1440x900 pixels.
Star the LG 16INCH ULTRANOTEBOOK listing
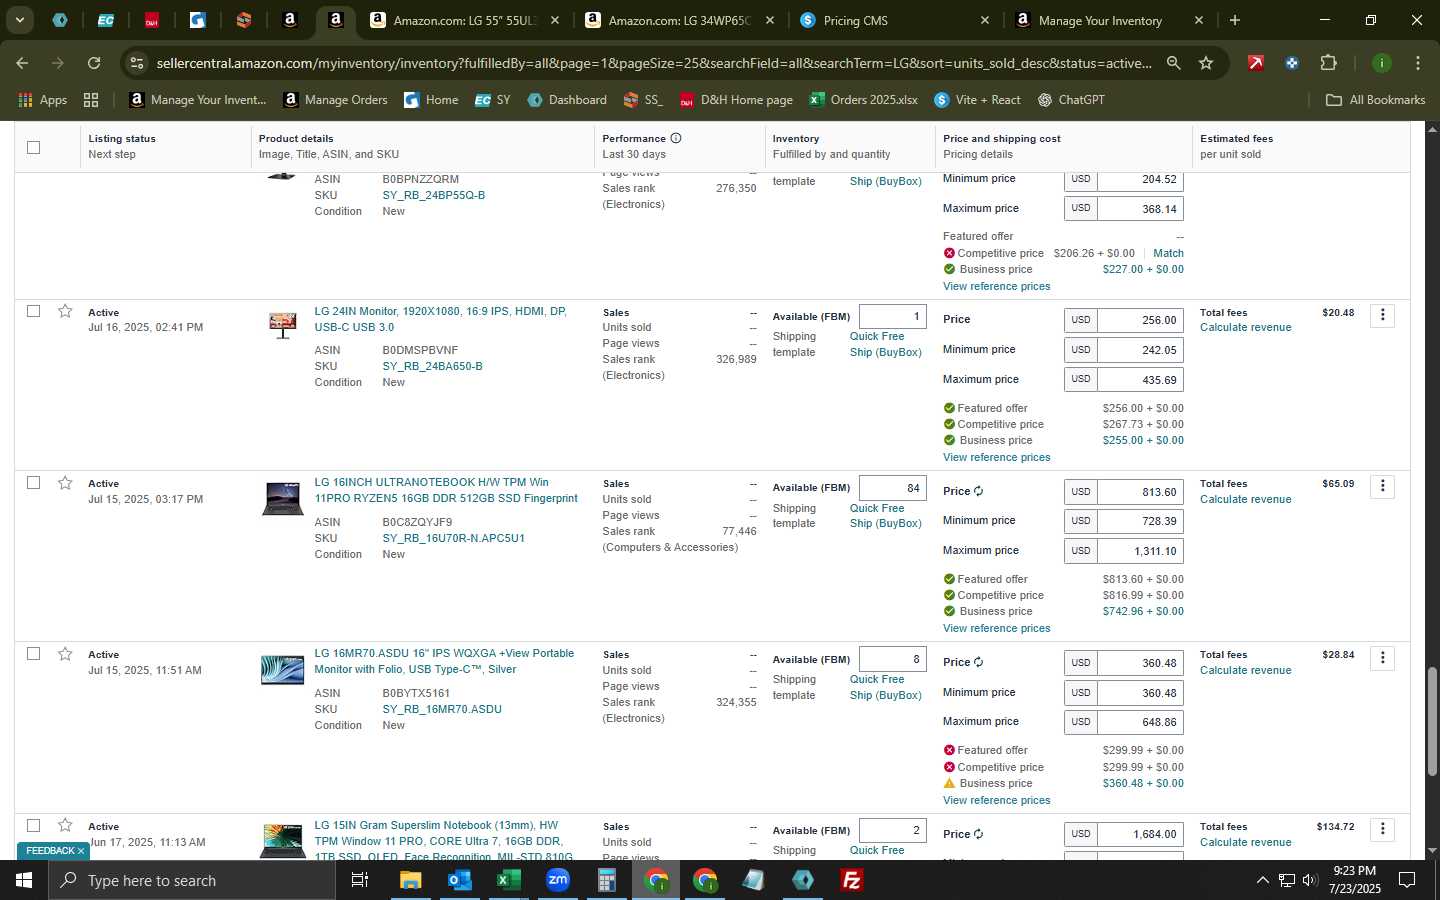tap(65, 483)
